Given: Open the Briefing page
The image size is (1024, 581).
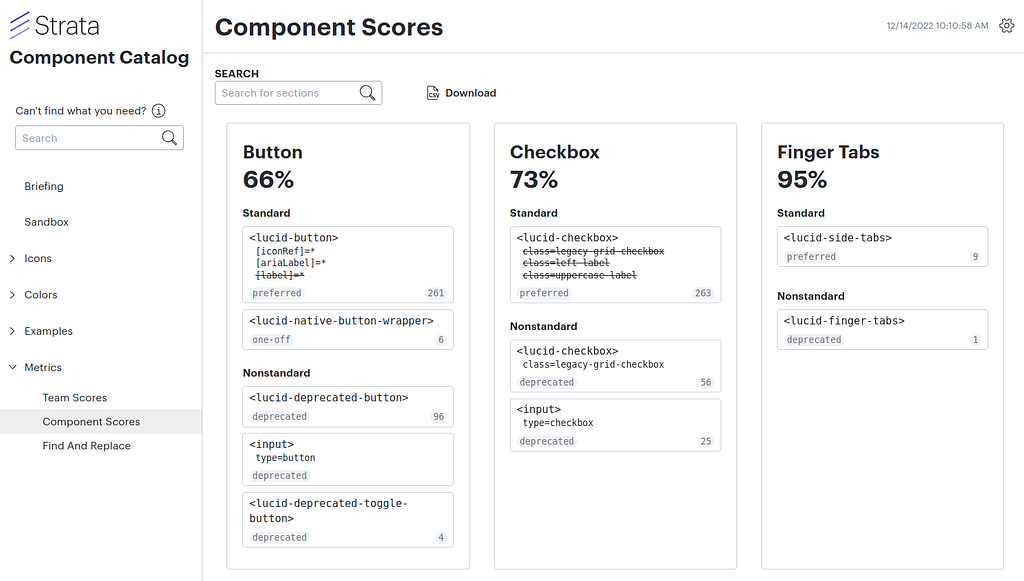Looking at the screenshot, I should tap(44, 186).
